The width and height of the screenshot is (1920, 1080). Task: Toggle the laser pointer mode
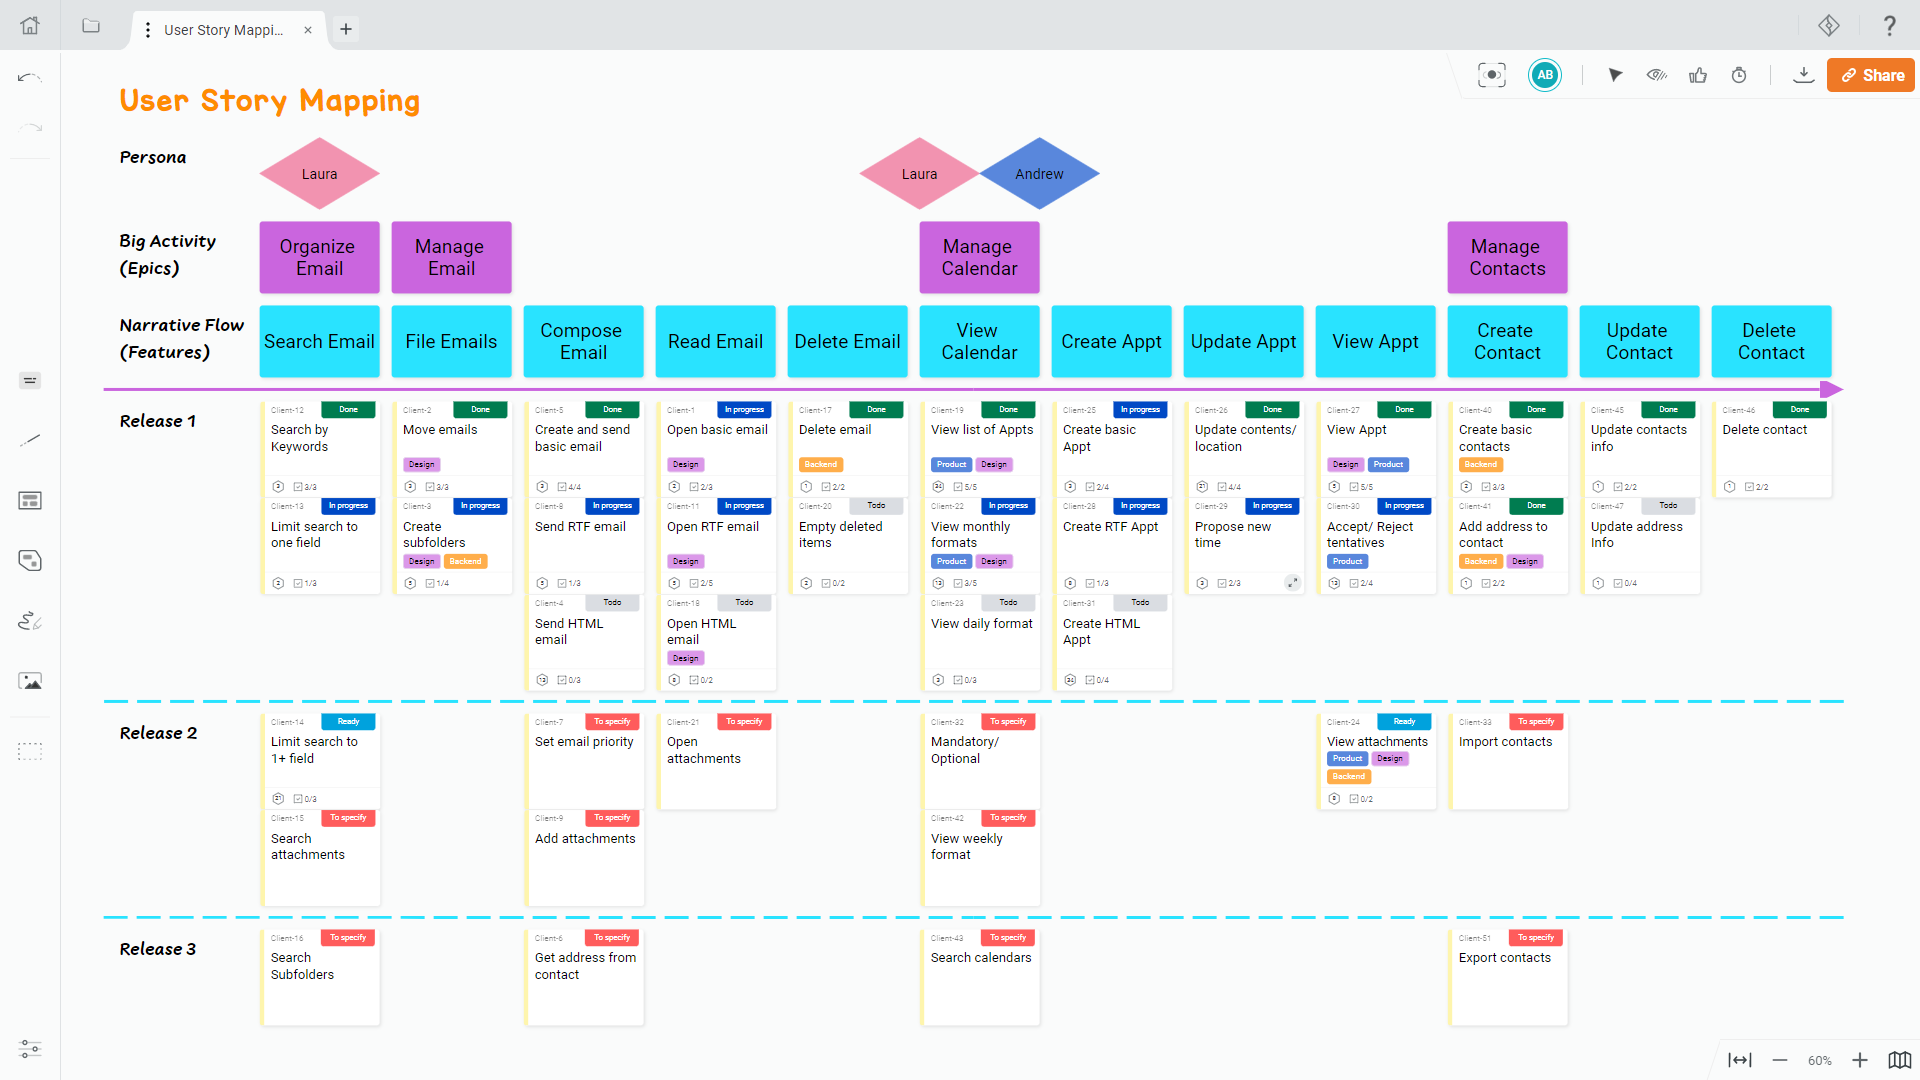[1616, 75]
